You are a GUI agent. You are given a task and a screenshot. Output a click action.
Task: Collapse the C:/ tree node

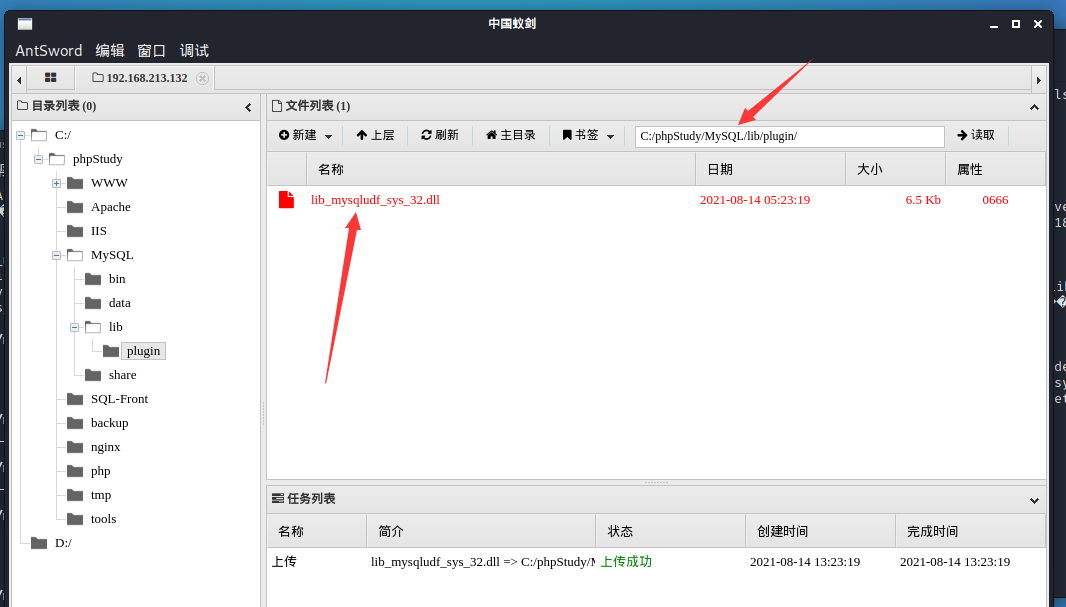[20, 135]
